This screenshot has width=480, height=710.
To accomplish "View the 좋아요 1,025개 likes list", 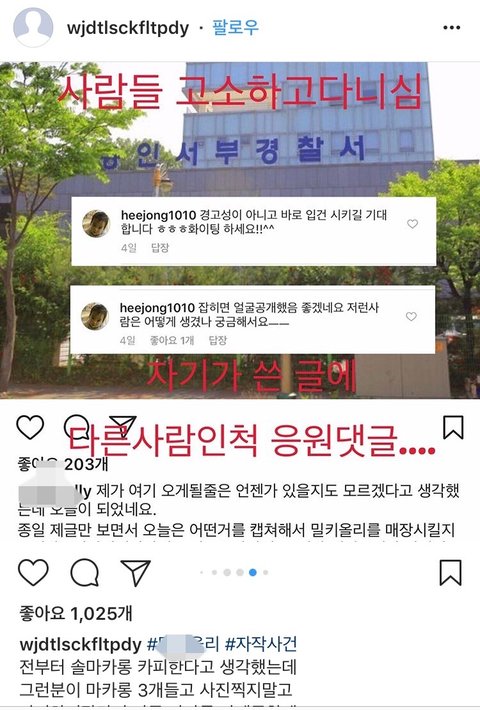I will (76, 614).
